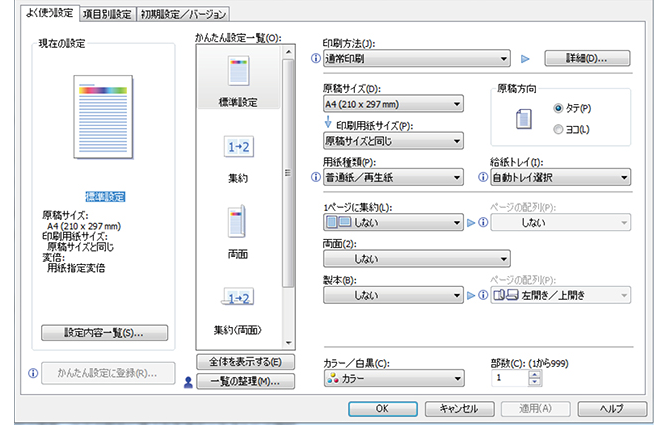Select ヨコ orientation radio button
The image size is (668, 425).
[558, 129]
